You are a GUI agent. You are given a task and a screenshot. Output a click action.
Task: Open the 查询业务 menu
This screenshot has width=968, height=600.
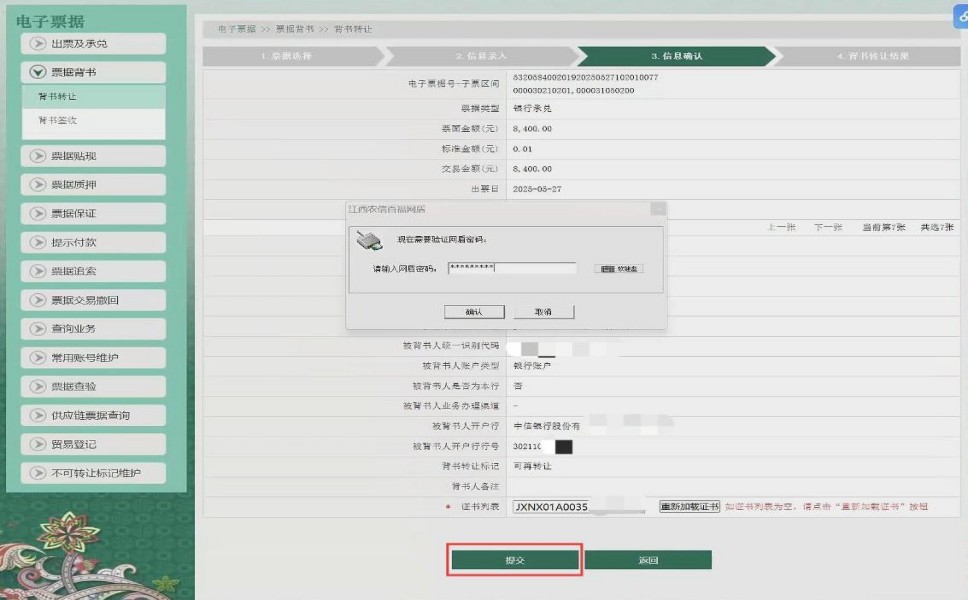93,329
